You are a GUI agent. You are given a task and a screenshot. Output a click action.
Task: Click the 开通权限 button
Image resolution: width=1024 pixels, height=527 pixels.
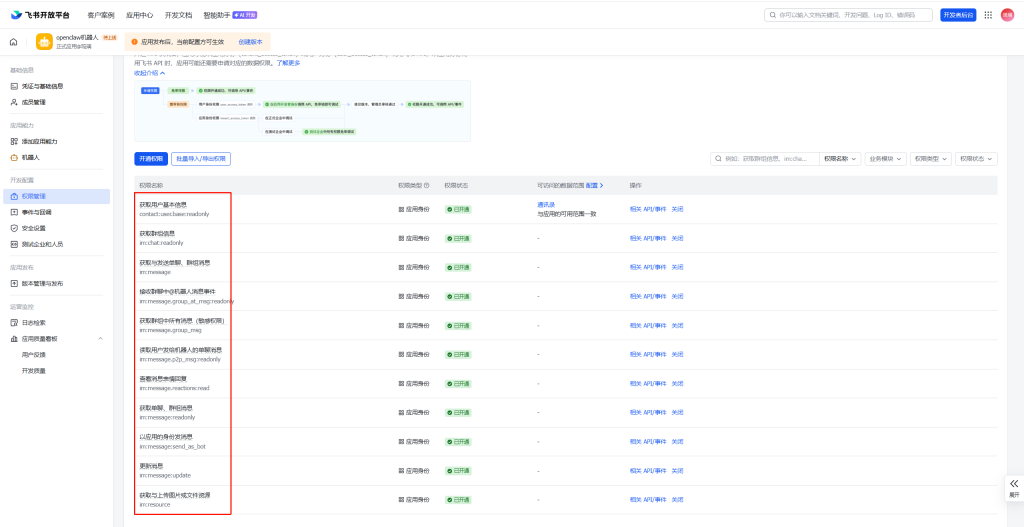[x=151, y=159]
